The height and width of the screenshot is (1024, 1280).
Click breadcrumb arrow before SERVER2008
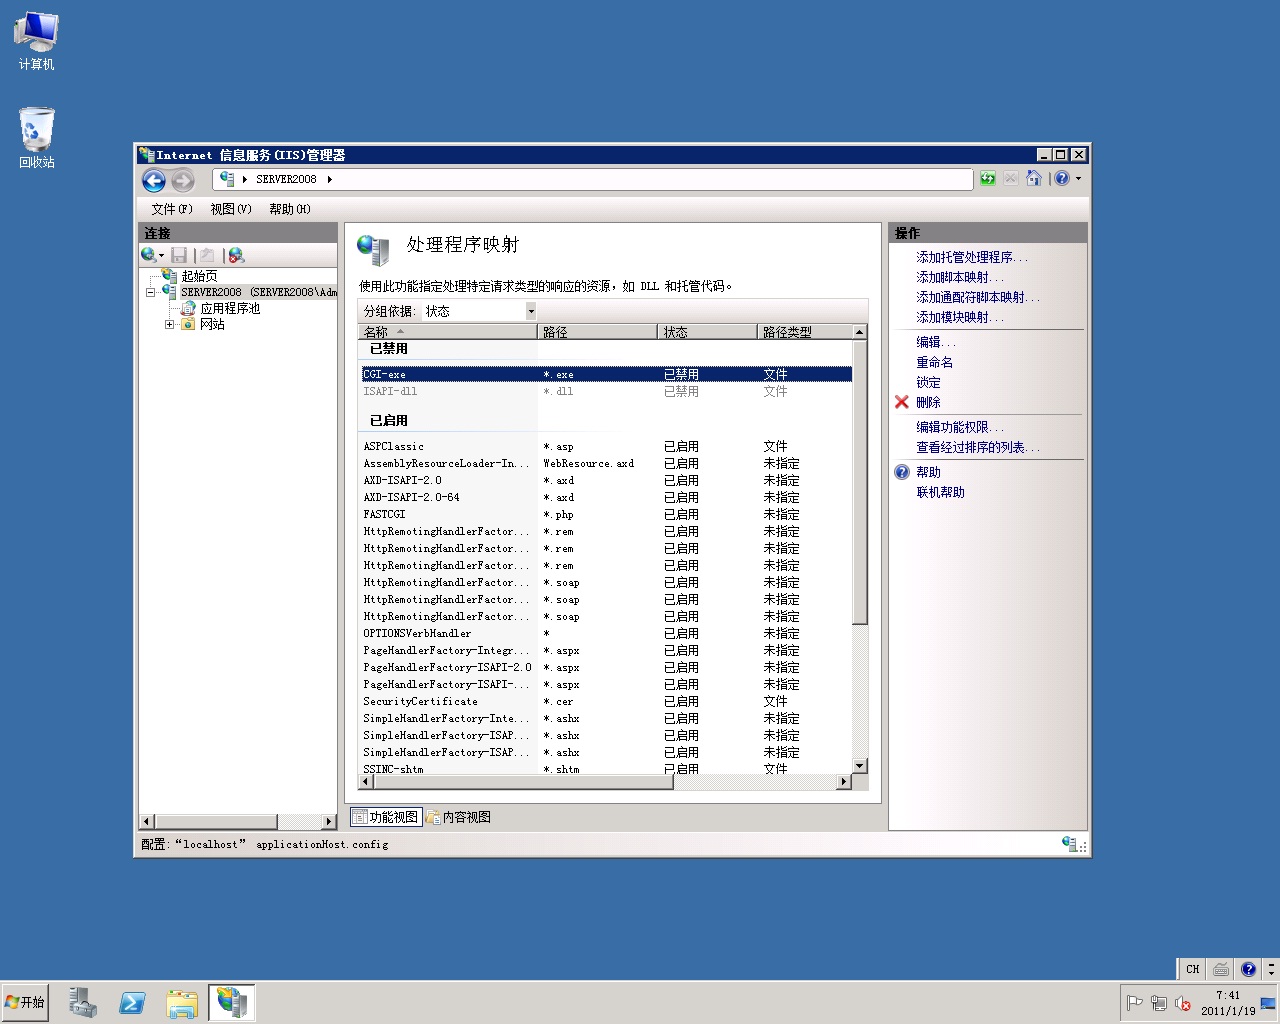(244, 180)
